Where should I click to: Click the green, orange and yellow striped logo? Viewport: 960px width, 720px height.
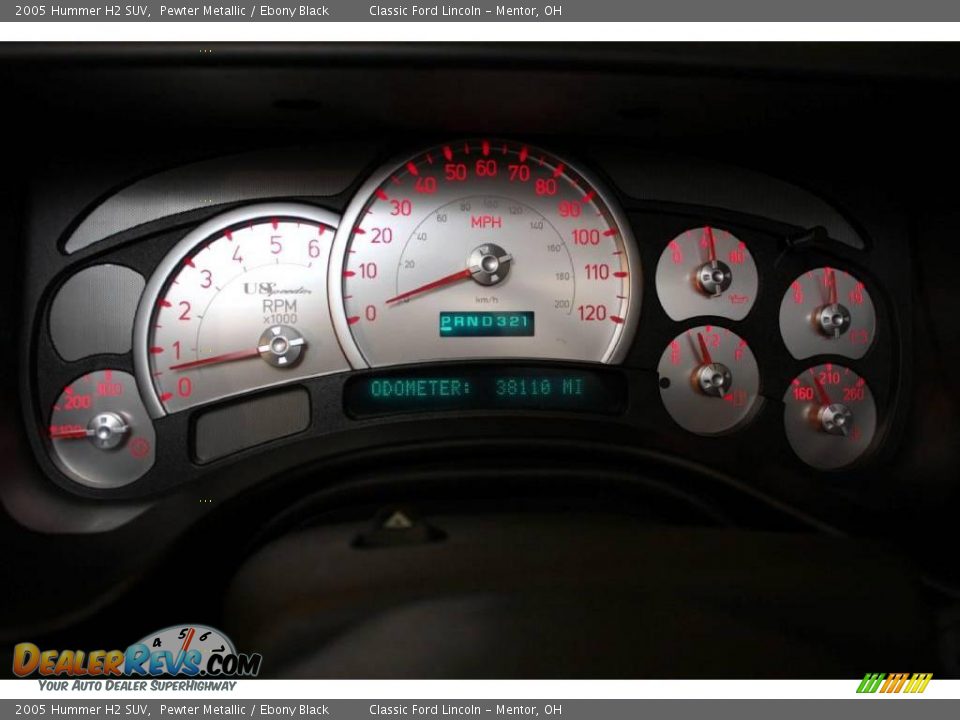[x=894, y=683]
